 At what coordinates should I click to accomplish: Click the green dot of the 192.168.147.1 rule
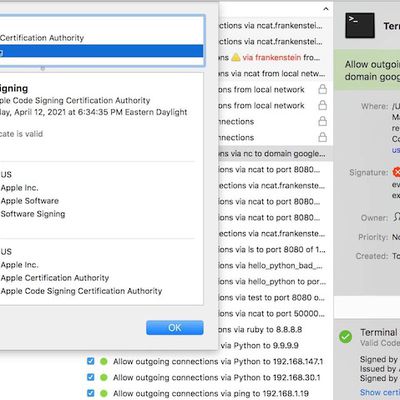click(x=104, y=361)
